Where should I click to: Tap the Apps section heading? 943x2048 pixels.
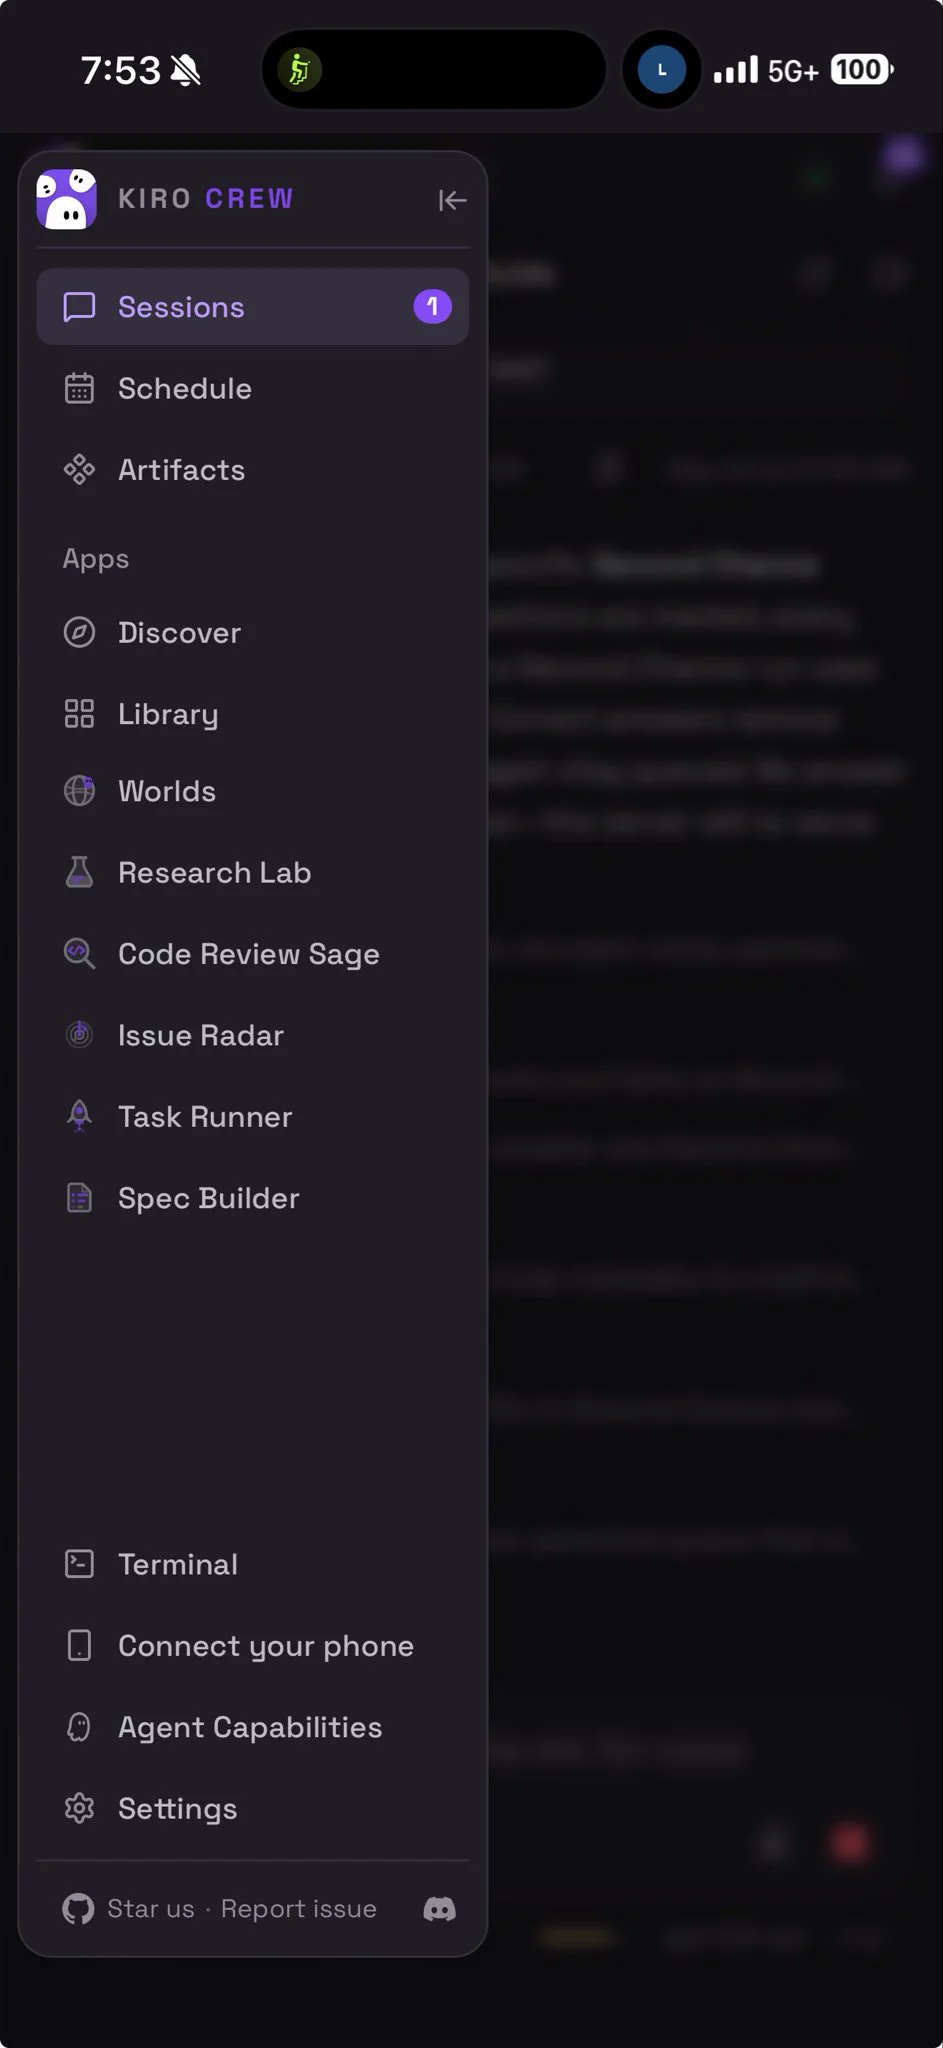tap(96, 559)
